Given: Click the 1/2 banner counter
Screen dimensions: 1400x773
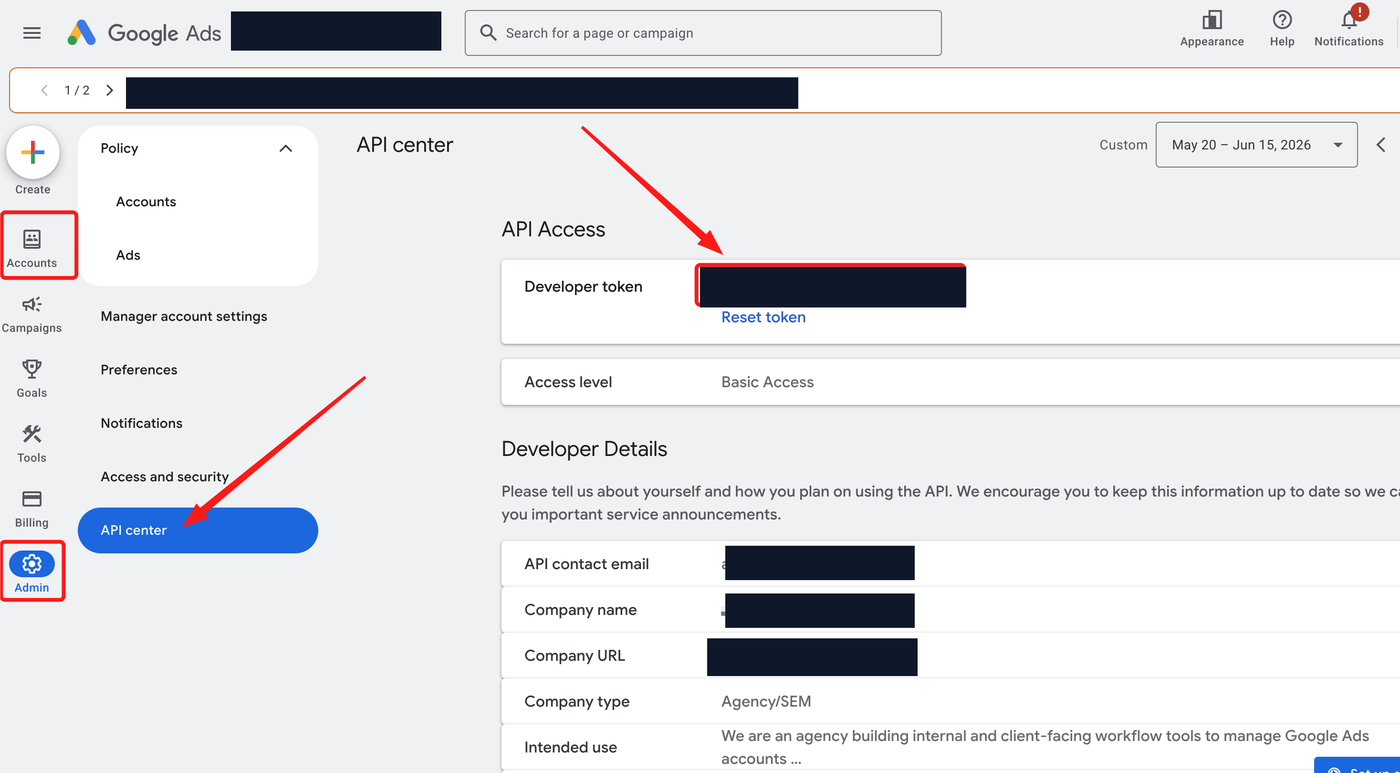Looking at the screenshot, I should pyautogui.click(x=77, y=90).
